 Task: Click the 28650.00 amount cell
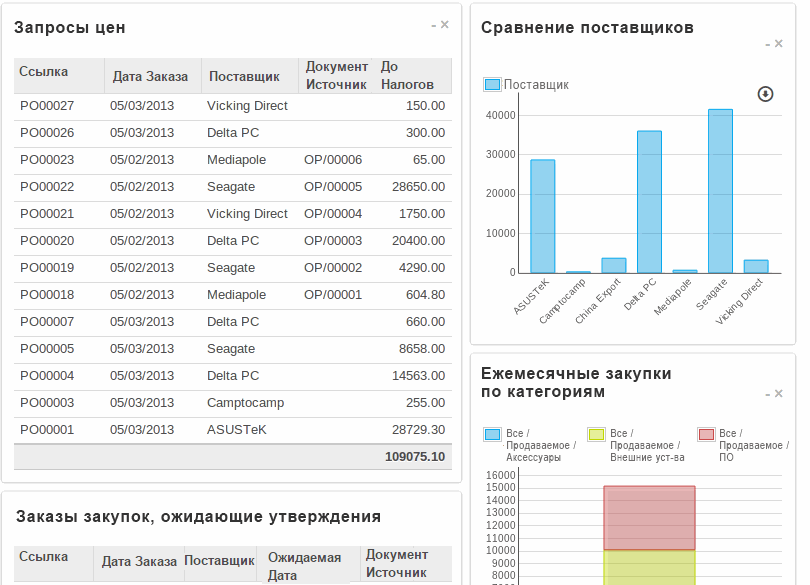click(418, 187)
